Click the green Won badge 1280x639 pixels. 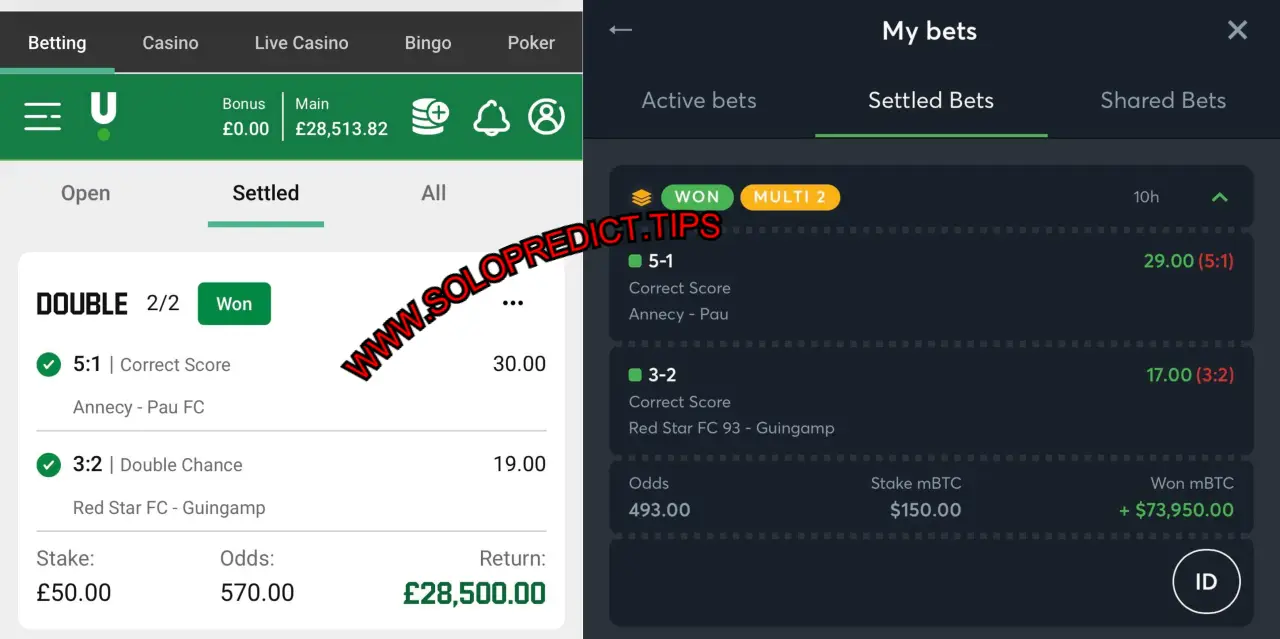pyautogui.click(x=234, y=304)
